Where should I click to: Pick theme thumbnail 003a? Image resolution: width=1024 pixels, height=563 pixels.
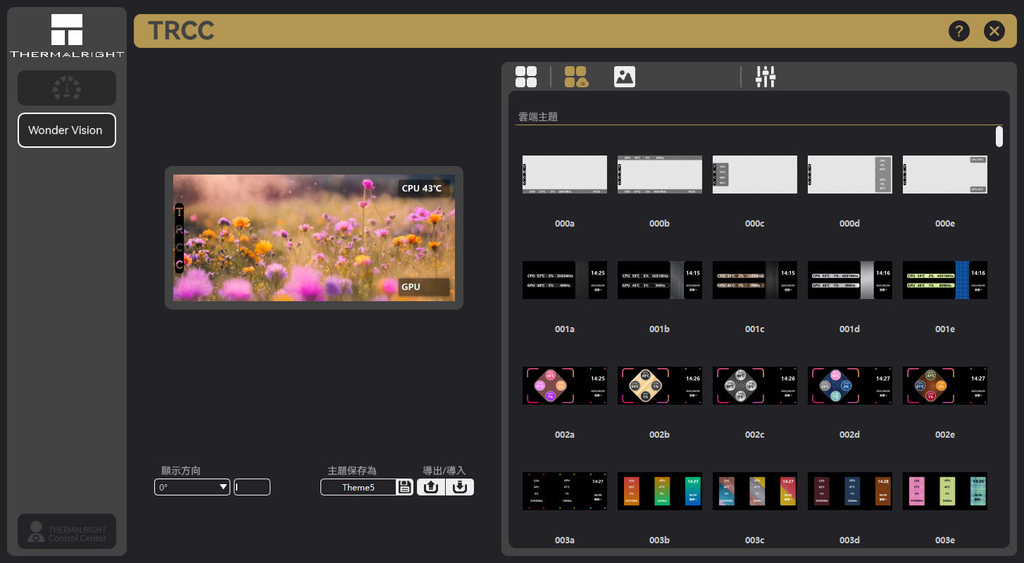[564, 491]
